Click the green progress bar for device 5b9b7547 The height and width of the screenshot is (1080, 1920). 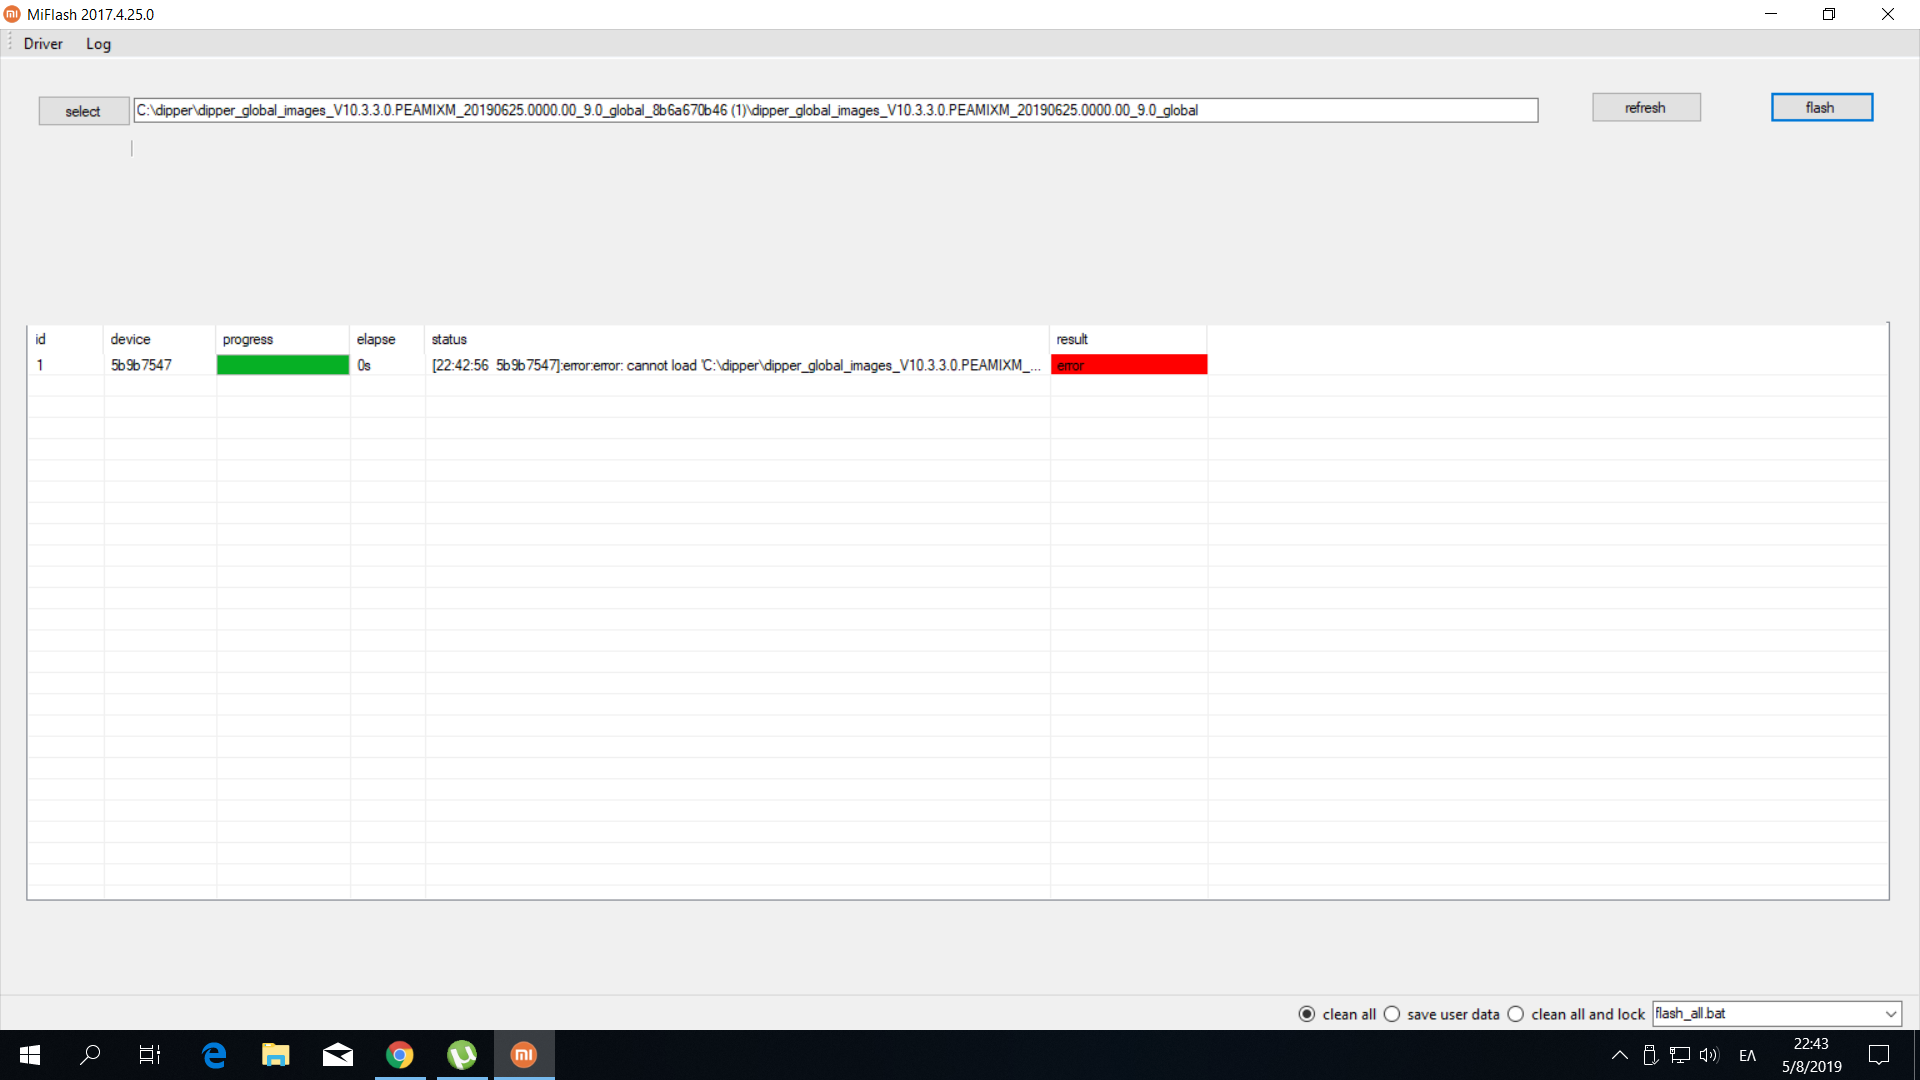283,365
